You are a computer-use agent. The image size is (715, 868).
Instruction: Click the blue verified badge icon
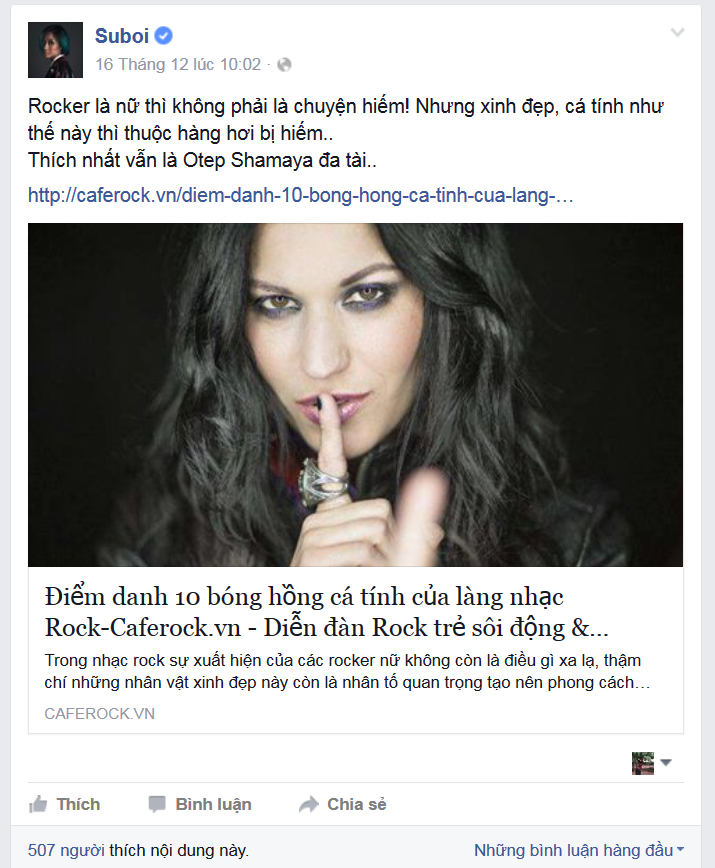[163, 36]
